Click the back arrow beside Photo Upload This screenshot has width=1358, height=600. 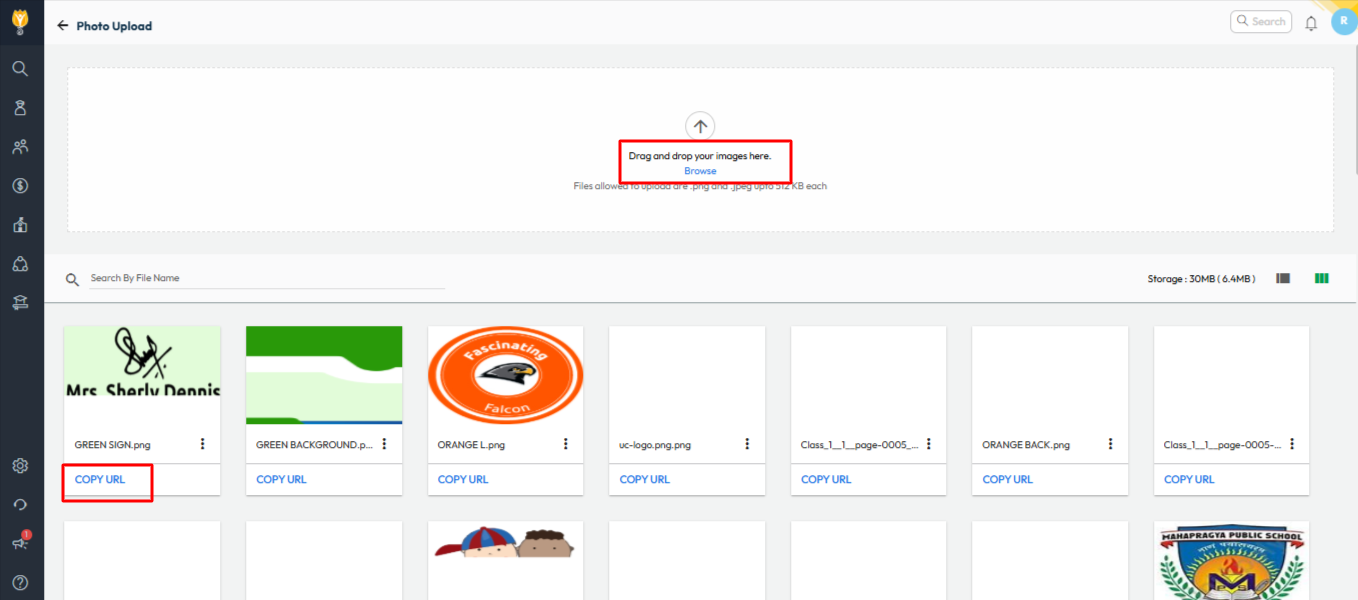coord(63,26)
